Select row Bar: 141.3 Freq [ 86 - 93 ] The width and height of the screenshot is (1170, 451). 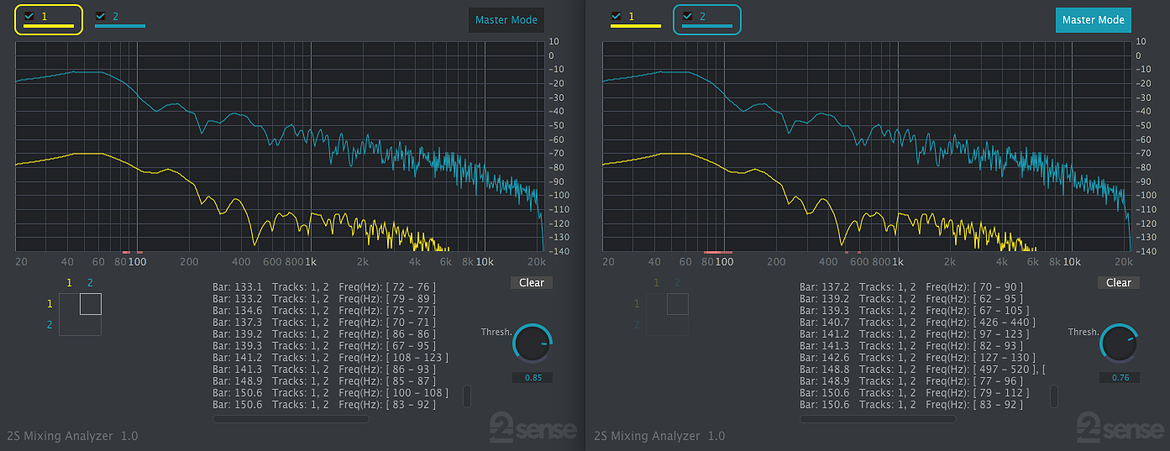(x=324, y=370)
